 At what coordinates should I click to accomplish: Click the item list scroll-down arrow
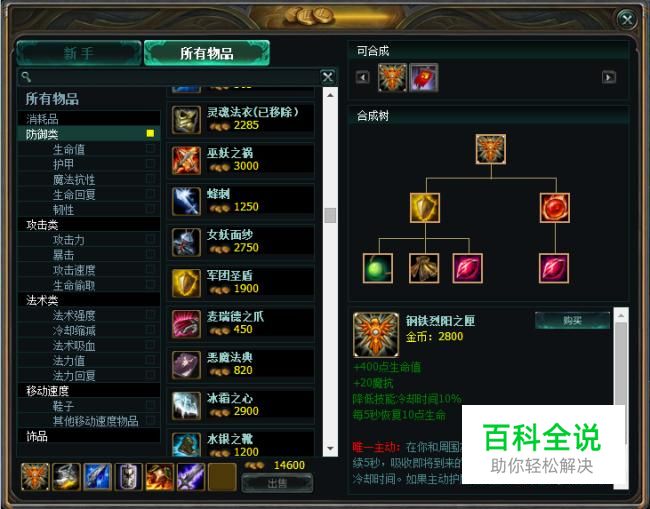pos(330,448)
